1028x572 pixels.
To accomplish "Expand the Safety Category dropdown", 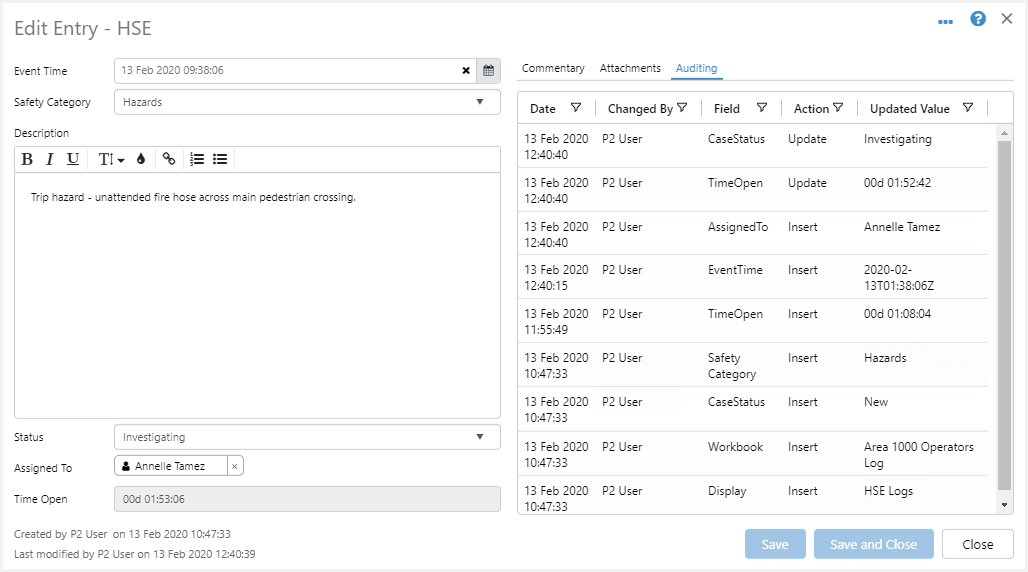I will pos(480,102).
